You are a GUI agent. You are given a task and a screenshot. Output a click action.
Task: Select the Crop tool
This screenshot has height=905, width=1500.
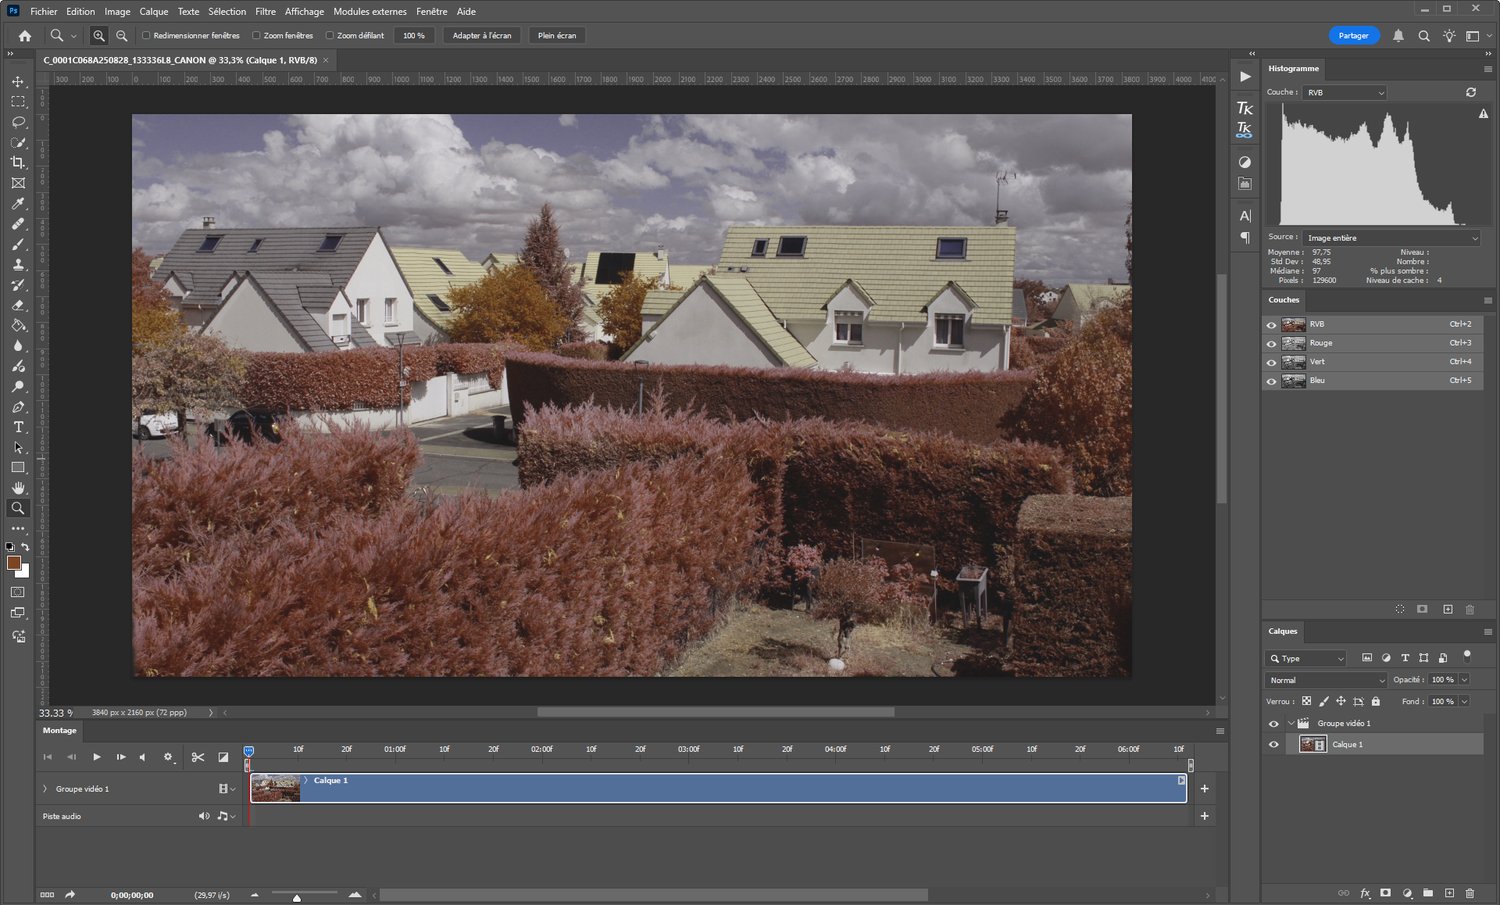tap(18, 163)
